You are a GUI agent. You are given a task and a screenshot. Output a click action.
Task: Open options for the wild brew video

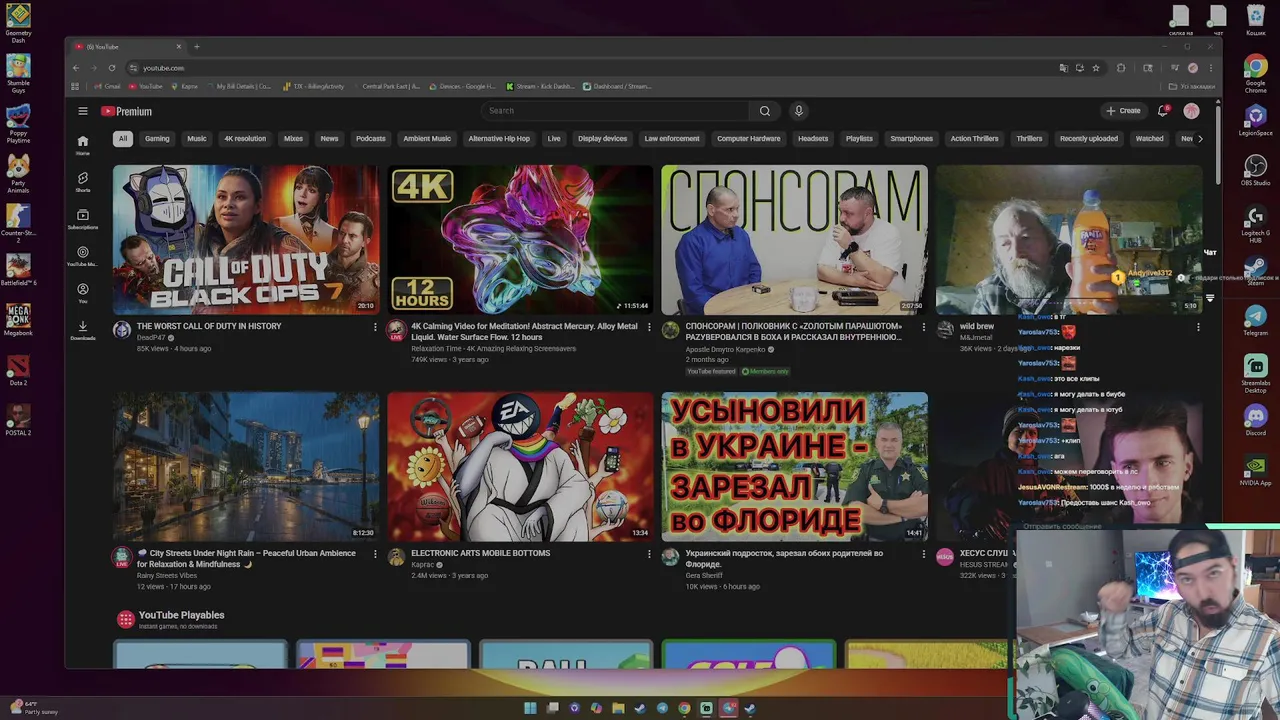[x=1198, y=327]
